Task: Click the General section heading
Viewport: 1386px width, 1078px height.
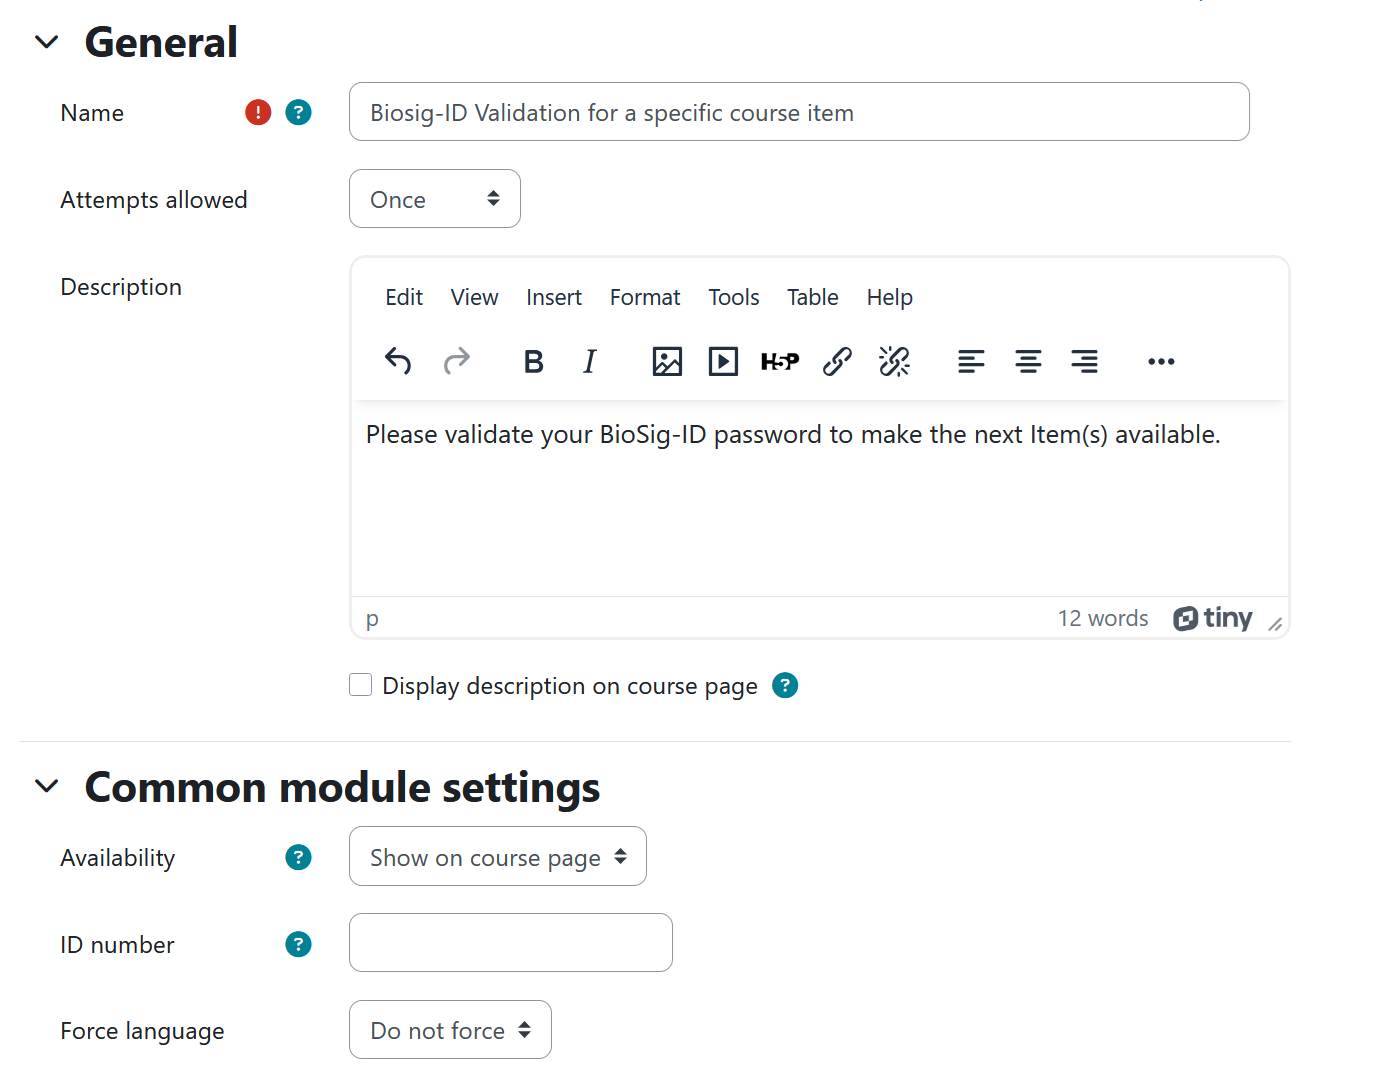Action: coord(161,42)
